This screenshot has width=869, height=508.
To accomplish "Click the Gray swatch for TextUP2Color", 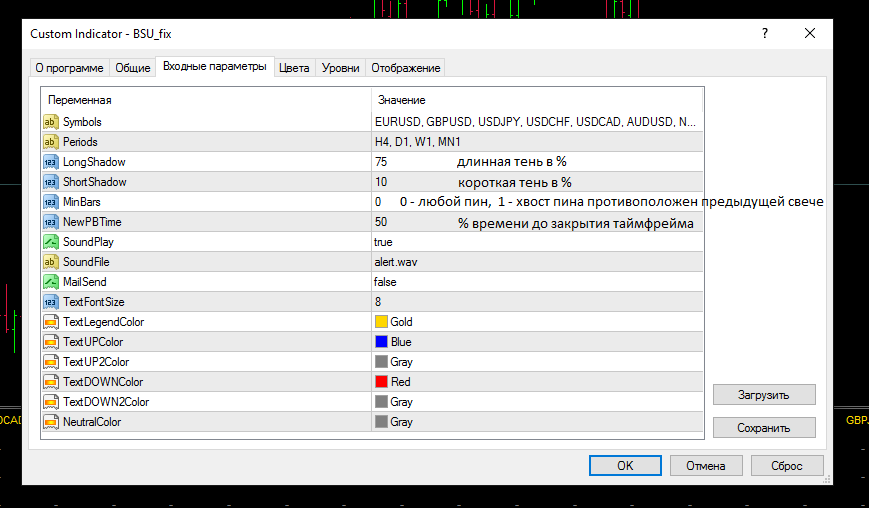I will point(381,361).
